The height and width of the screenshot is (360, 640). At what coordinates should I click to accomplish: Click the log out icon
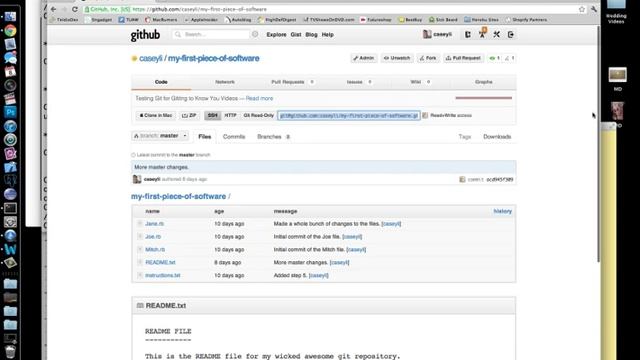pyautogui.click(x=511, y=35)
